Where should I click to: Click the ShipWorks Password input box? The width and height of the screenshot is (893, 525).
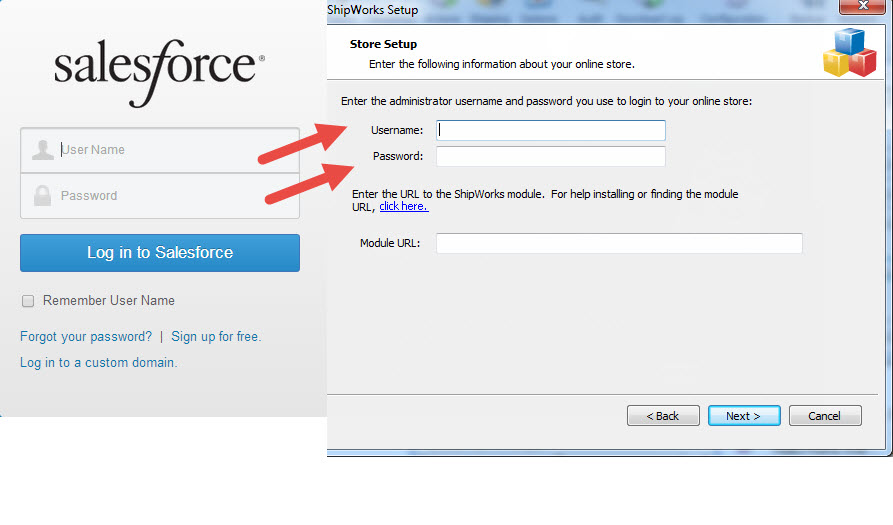551,157
